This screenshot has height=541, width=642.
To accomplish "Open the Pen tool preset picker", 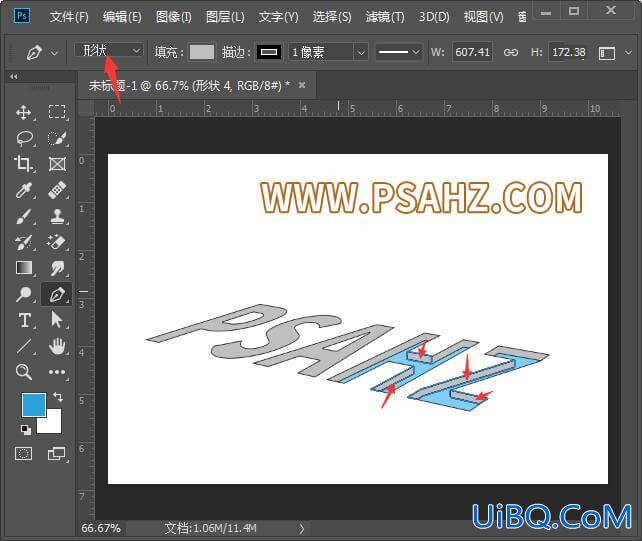I will (x=54, y=53).
